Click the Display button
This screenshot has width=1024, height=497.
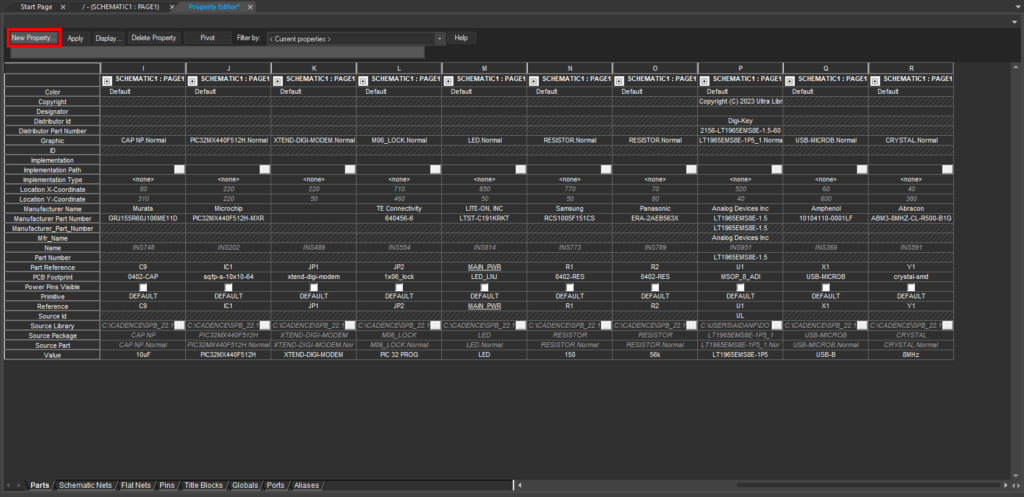[108, 38]
